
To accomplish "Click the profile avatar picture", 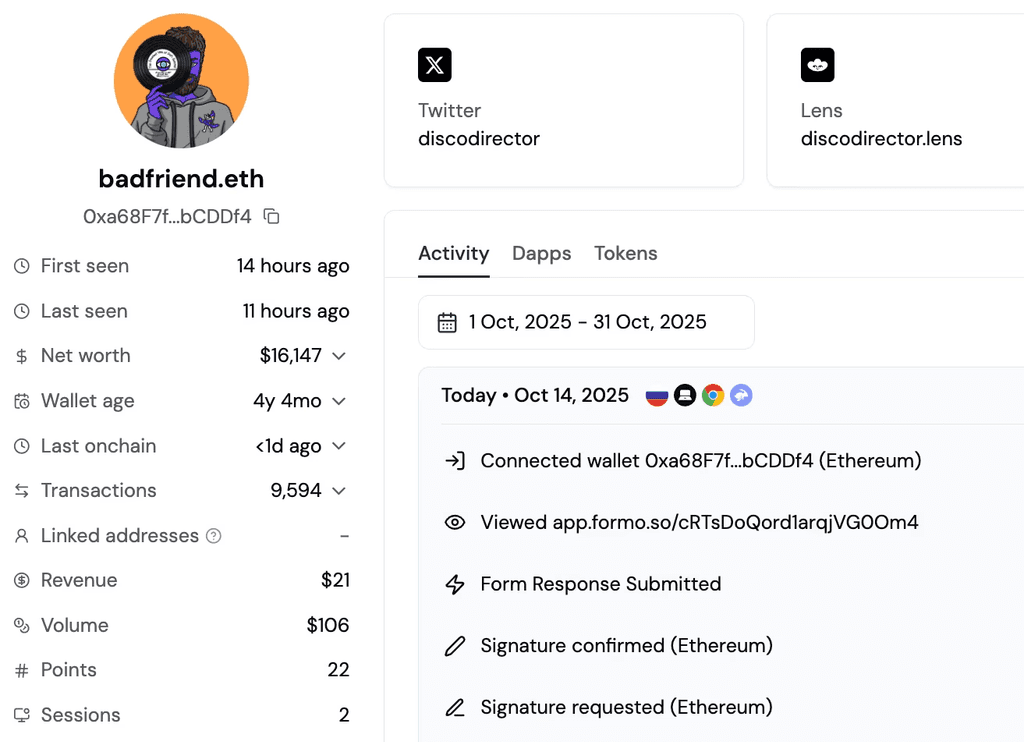I will click(181, 80).
